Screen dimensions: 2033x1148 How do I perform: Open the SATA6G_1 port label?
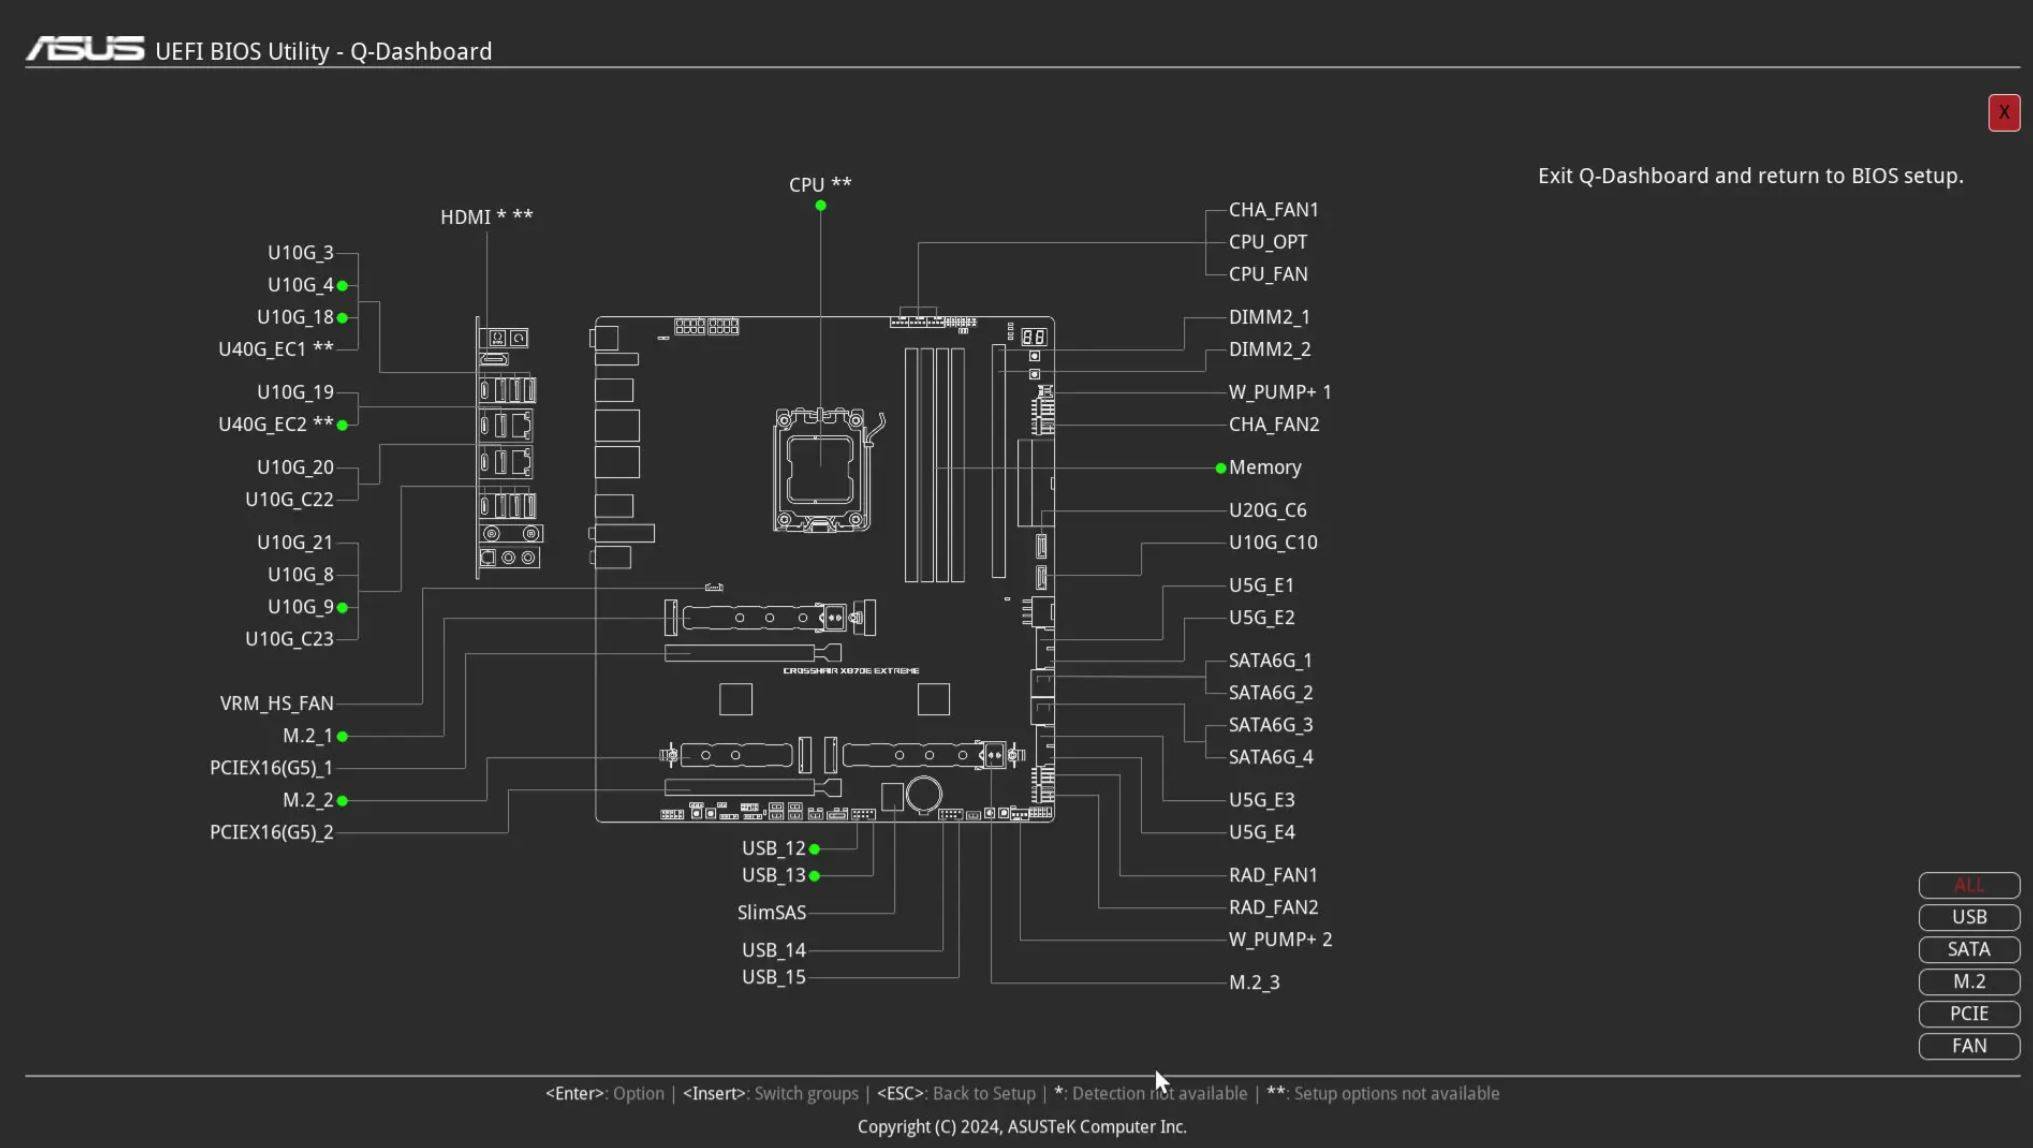tap(1269, 660)
